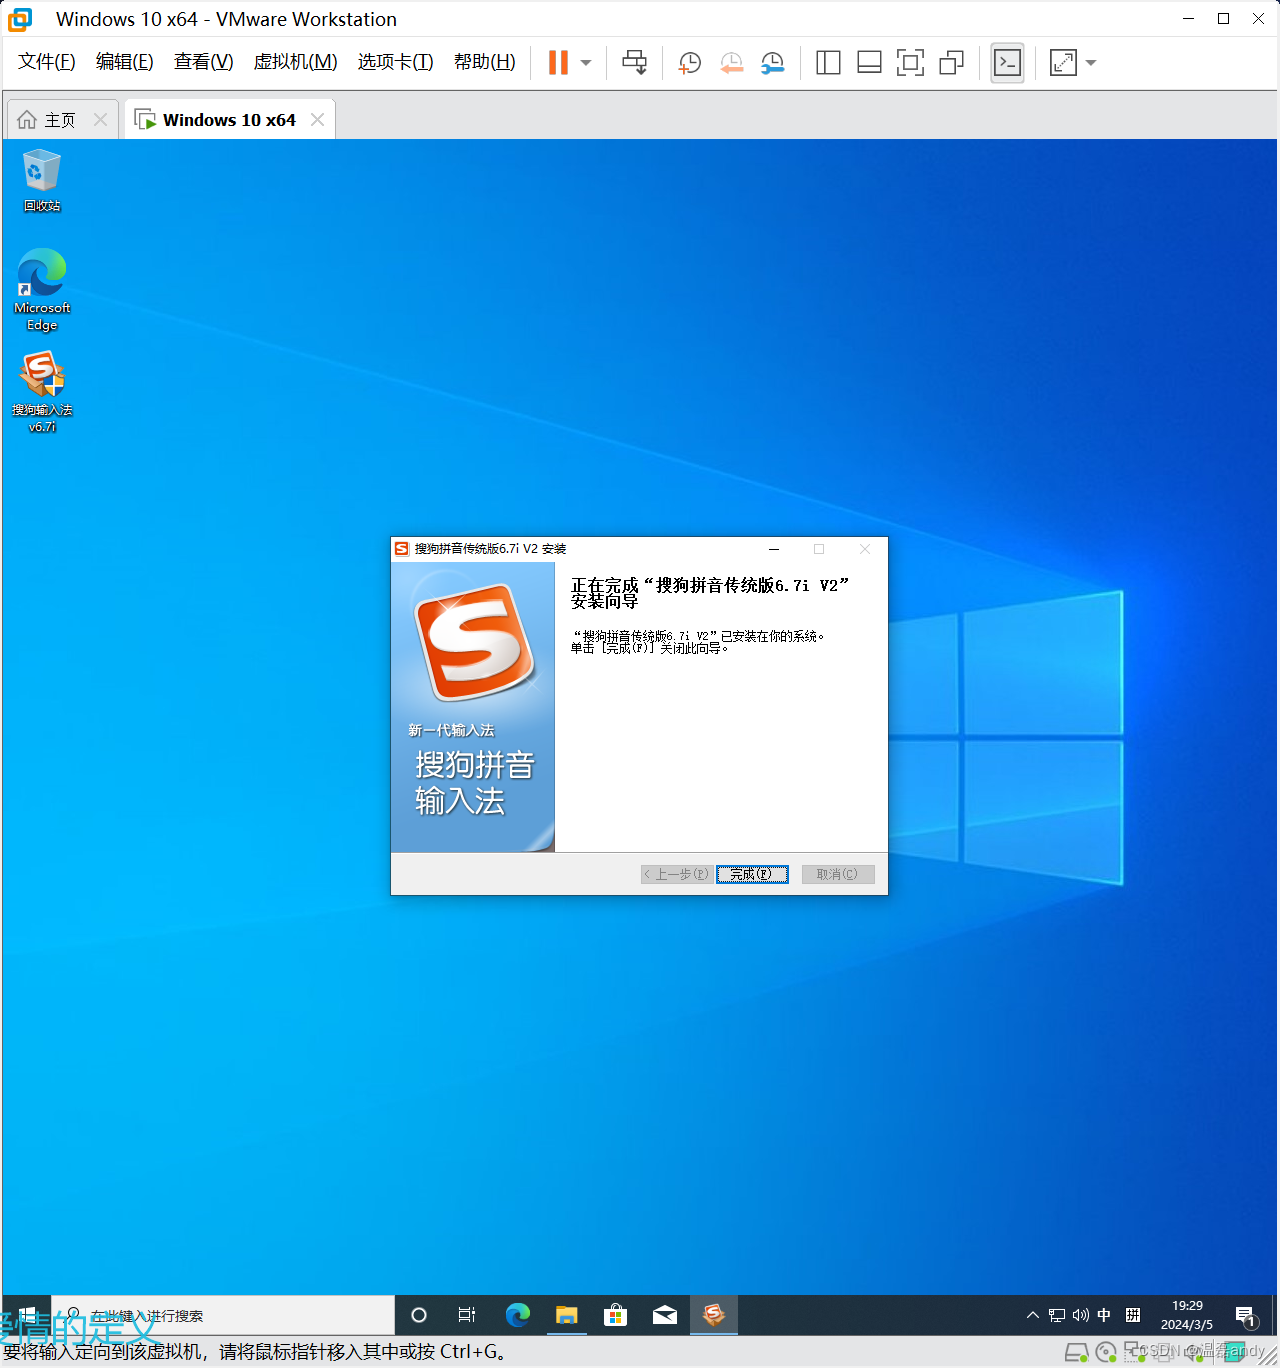The image size is (1280, 1368).
Task: Switch to the 主页 tab
Action: tap(60, 120)
